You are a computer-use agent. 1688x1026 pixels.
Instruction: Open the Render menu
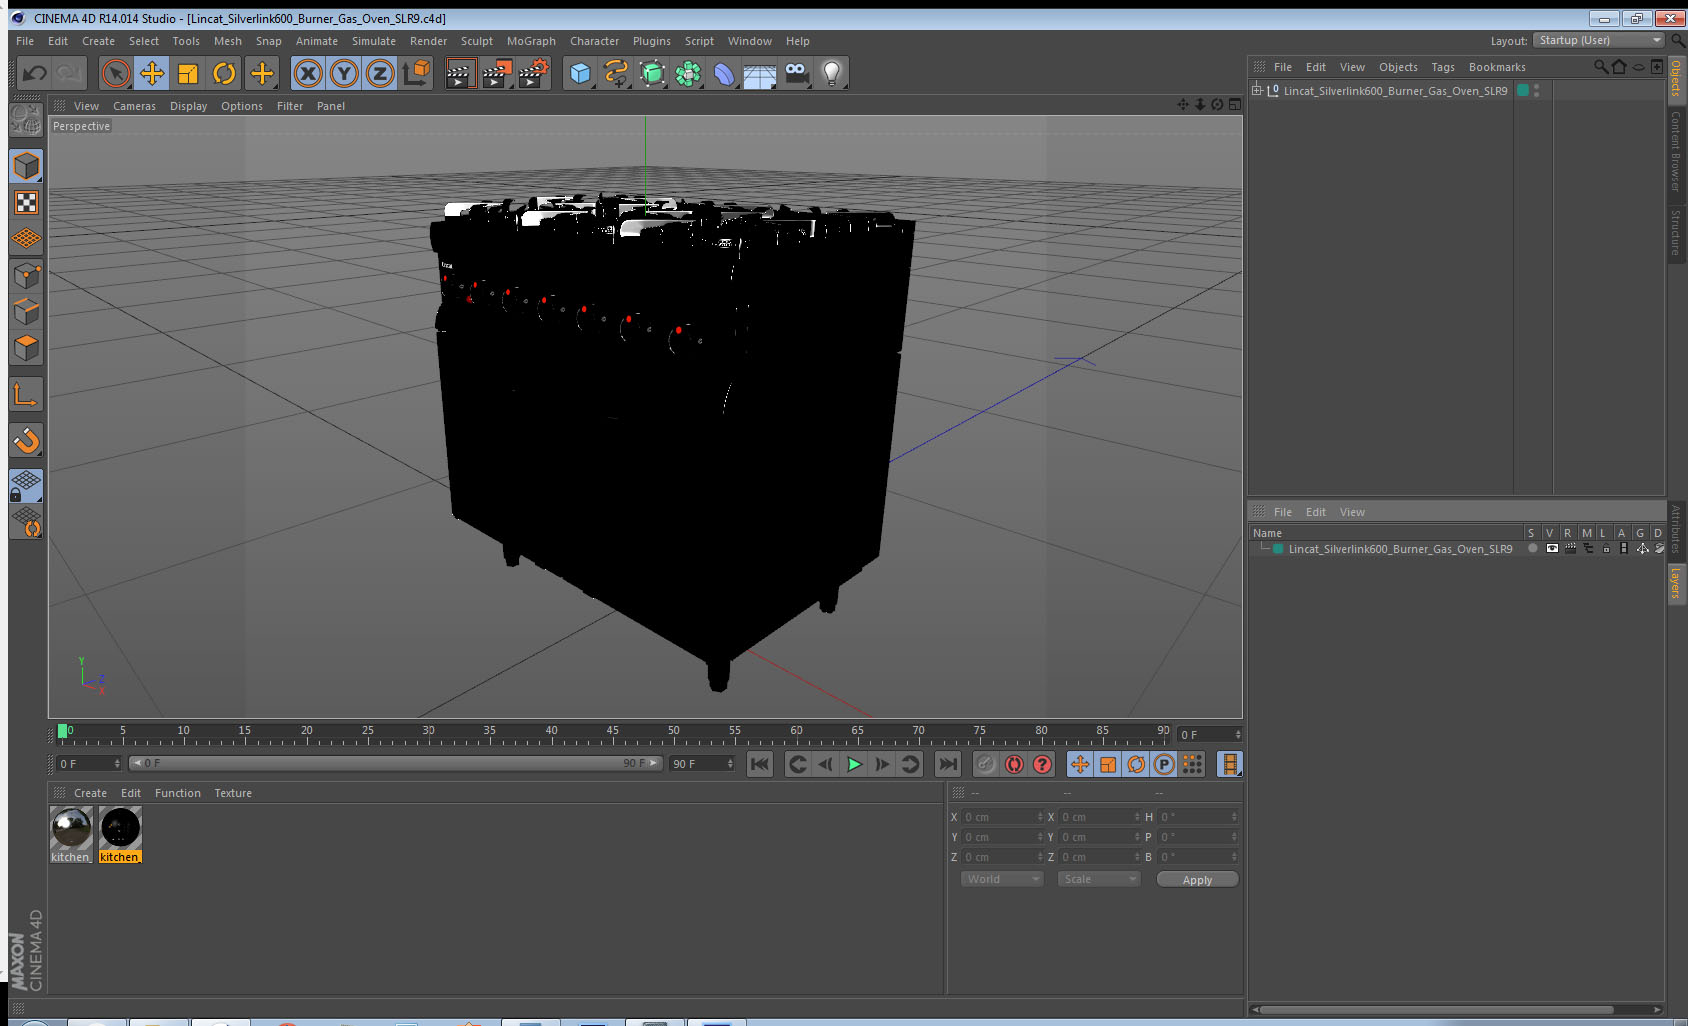428,41
